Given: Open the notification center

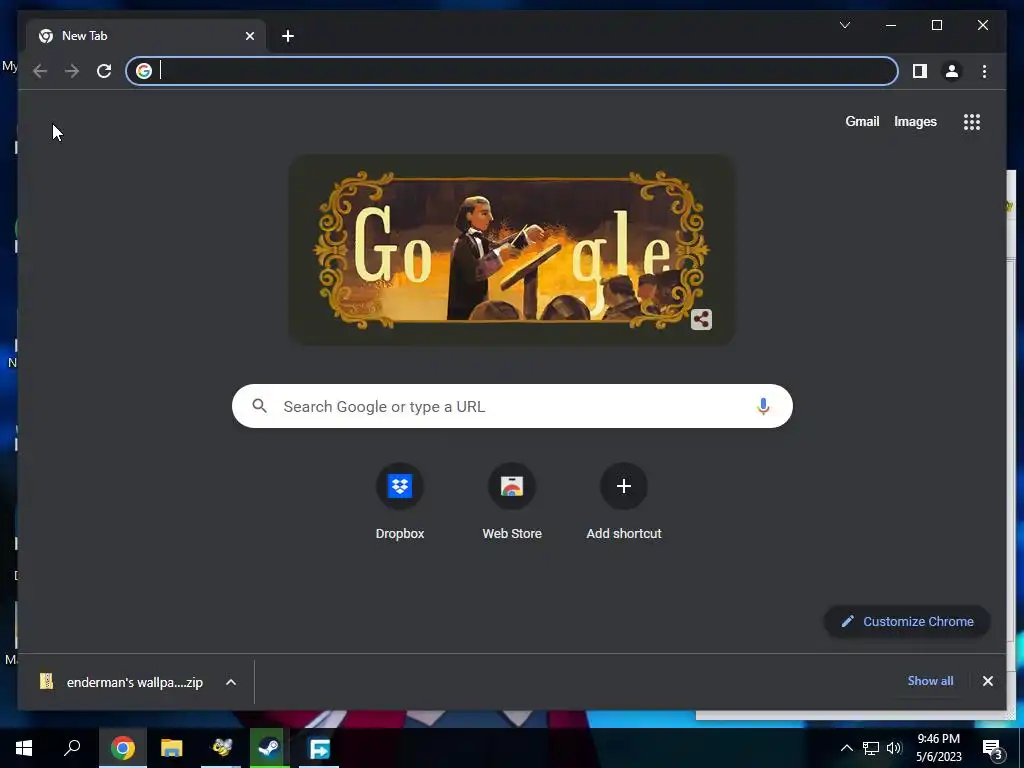Looking at the screenshot, I should point(992,749).
